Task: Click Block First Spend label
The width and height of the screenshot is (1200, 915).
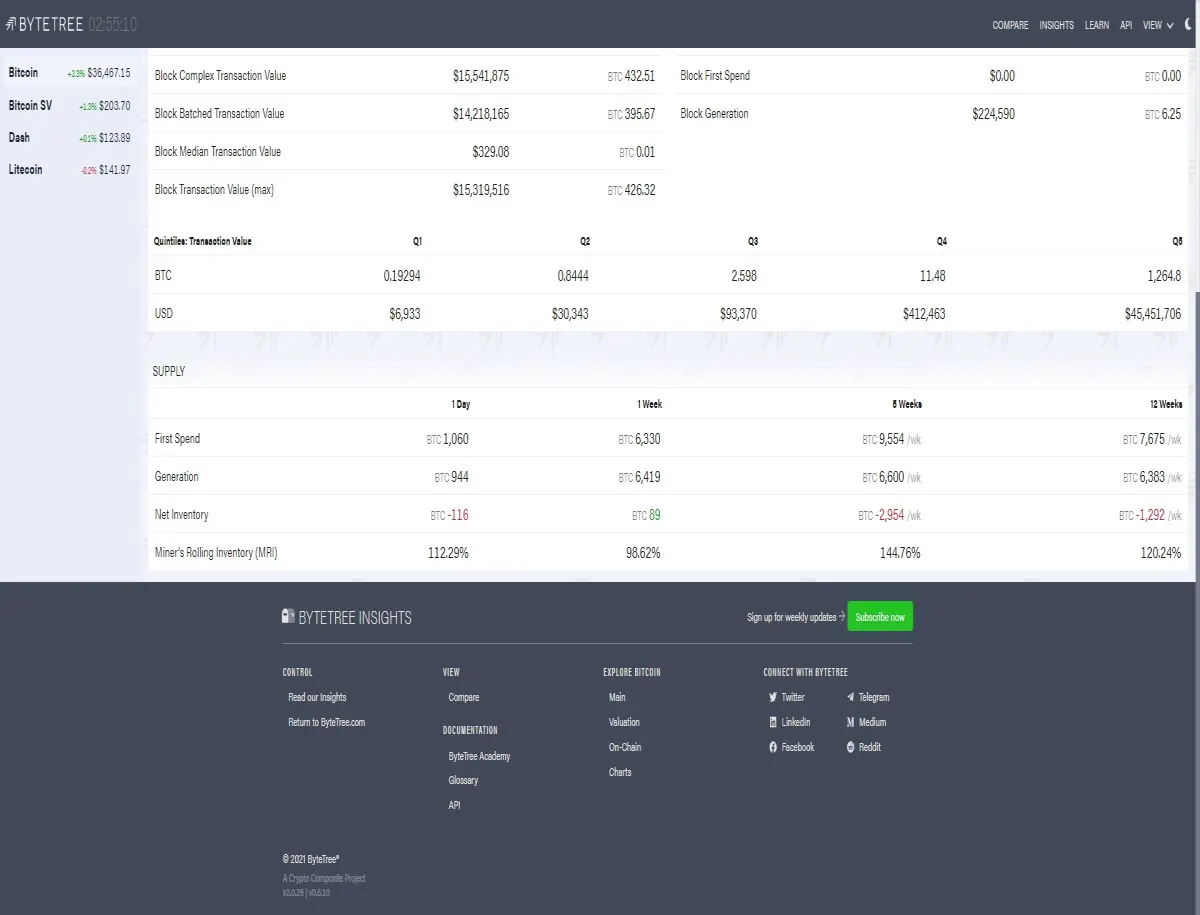Action: click(x=715, y=76)
